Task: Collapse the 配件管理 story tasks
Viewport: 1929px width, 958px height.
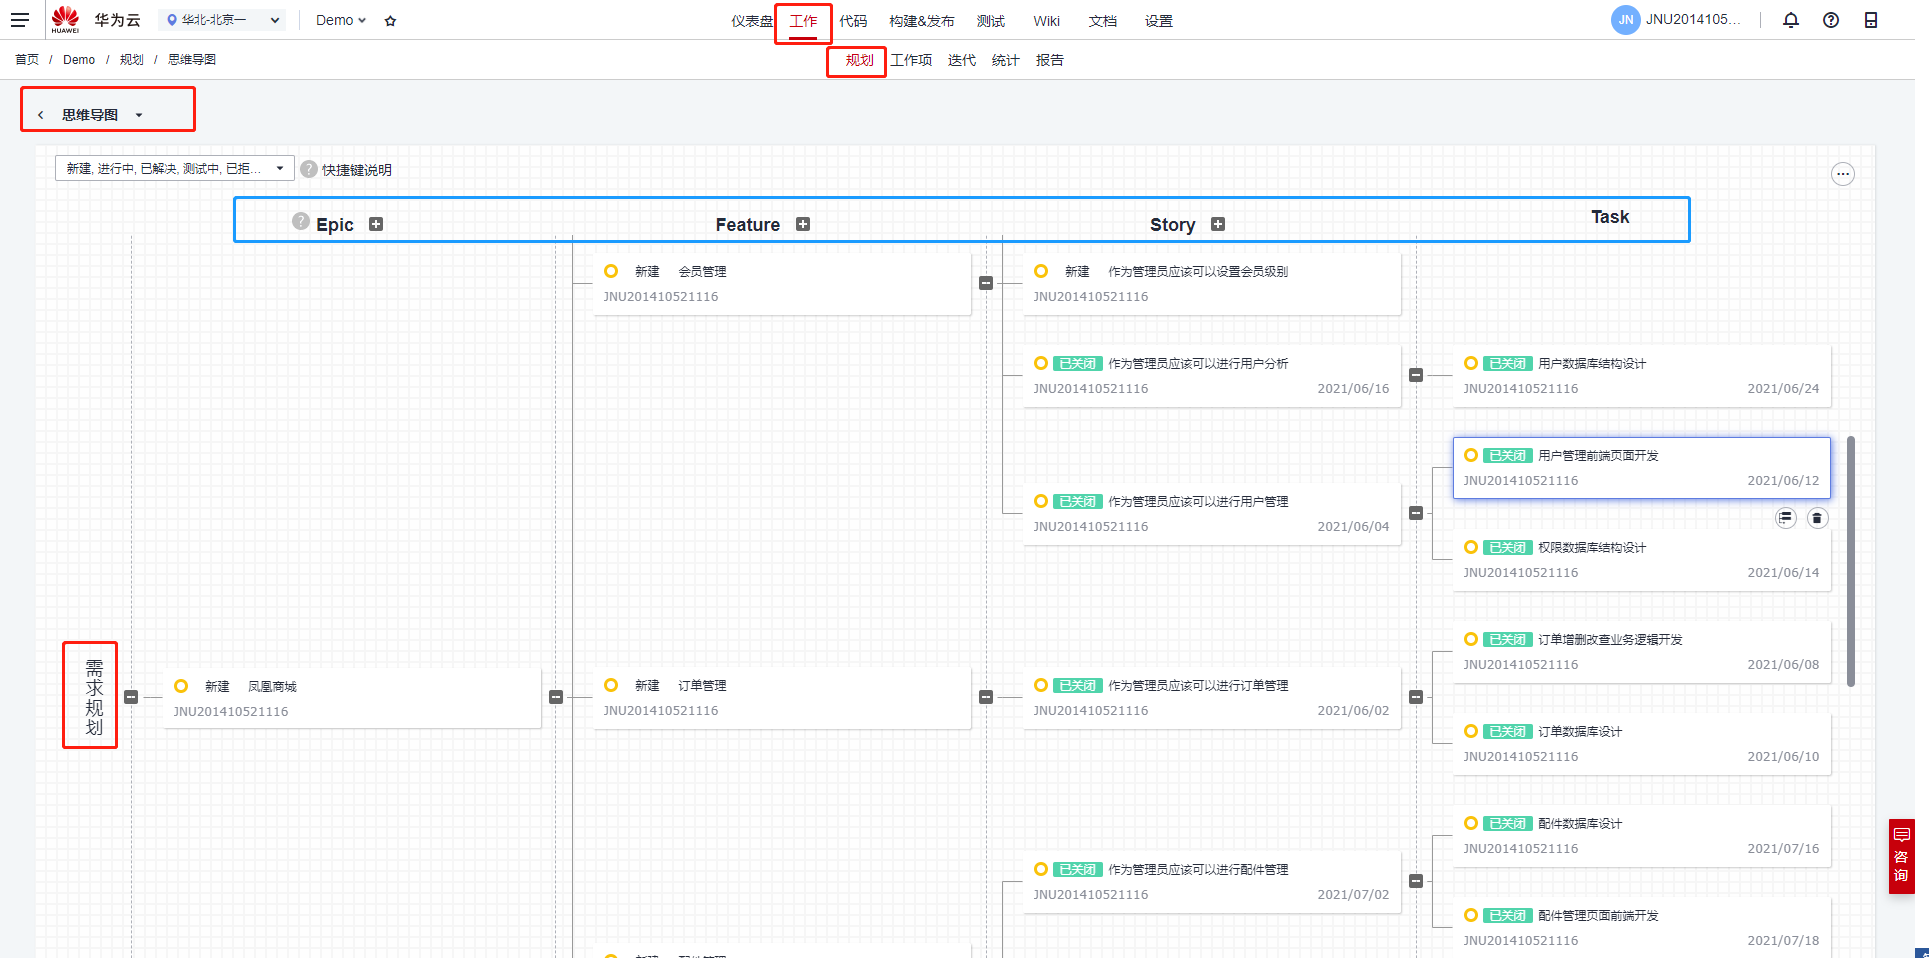Action: (1416, 881)
